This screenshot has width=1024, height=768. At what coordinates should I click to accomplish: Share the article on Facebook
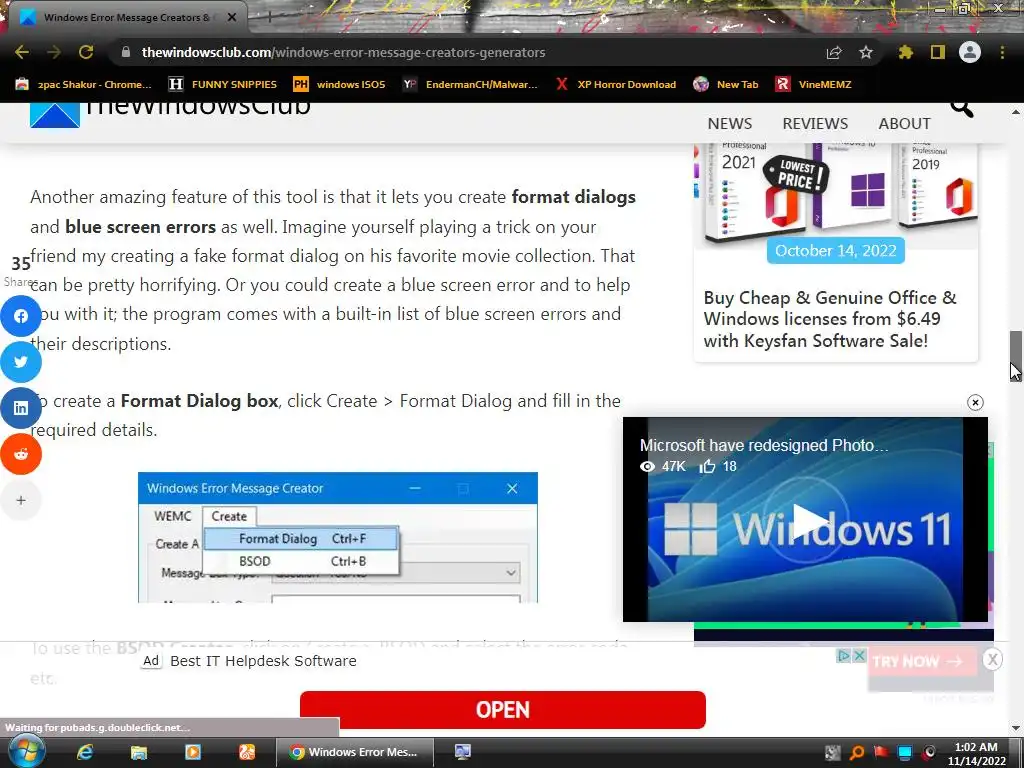point(21,316)
